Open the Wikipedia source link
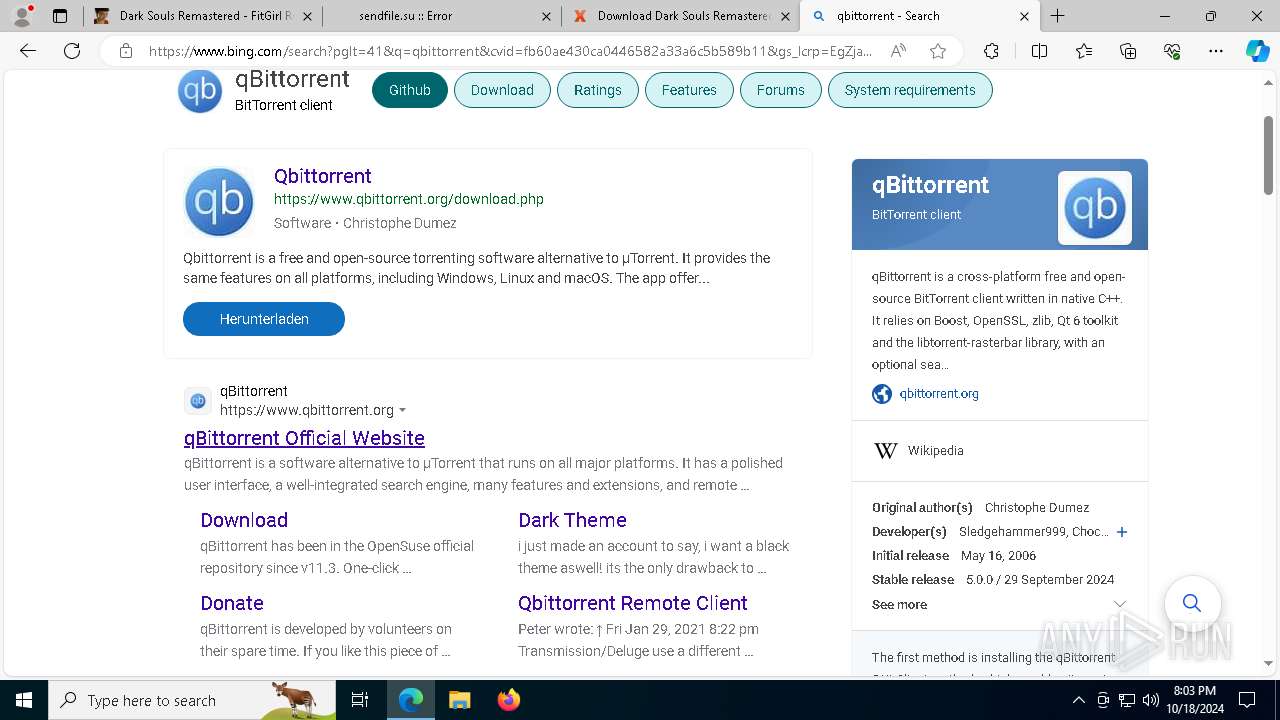This screenshot has width=1280, height=720. [936, 451]
